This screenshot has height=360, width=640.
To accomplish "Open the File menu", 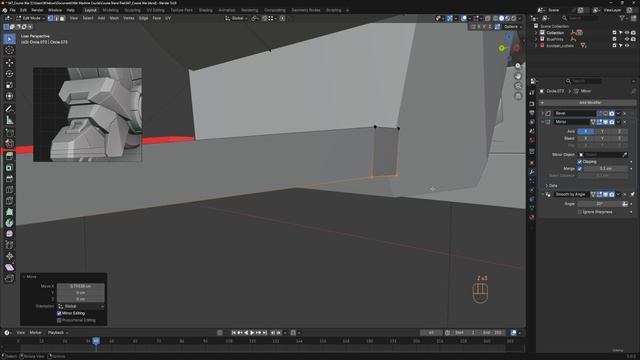I will coord(12,10).
